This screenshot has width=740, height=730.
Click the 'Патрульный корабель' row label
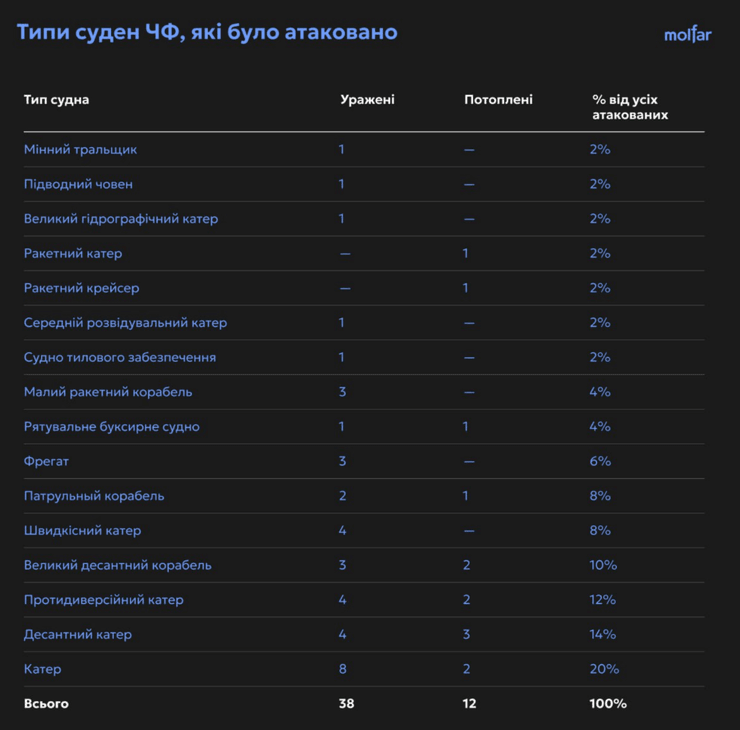[x=94, y=496]
